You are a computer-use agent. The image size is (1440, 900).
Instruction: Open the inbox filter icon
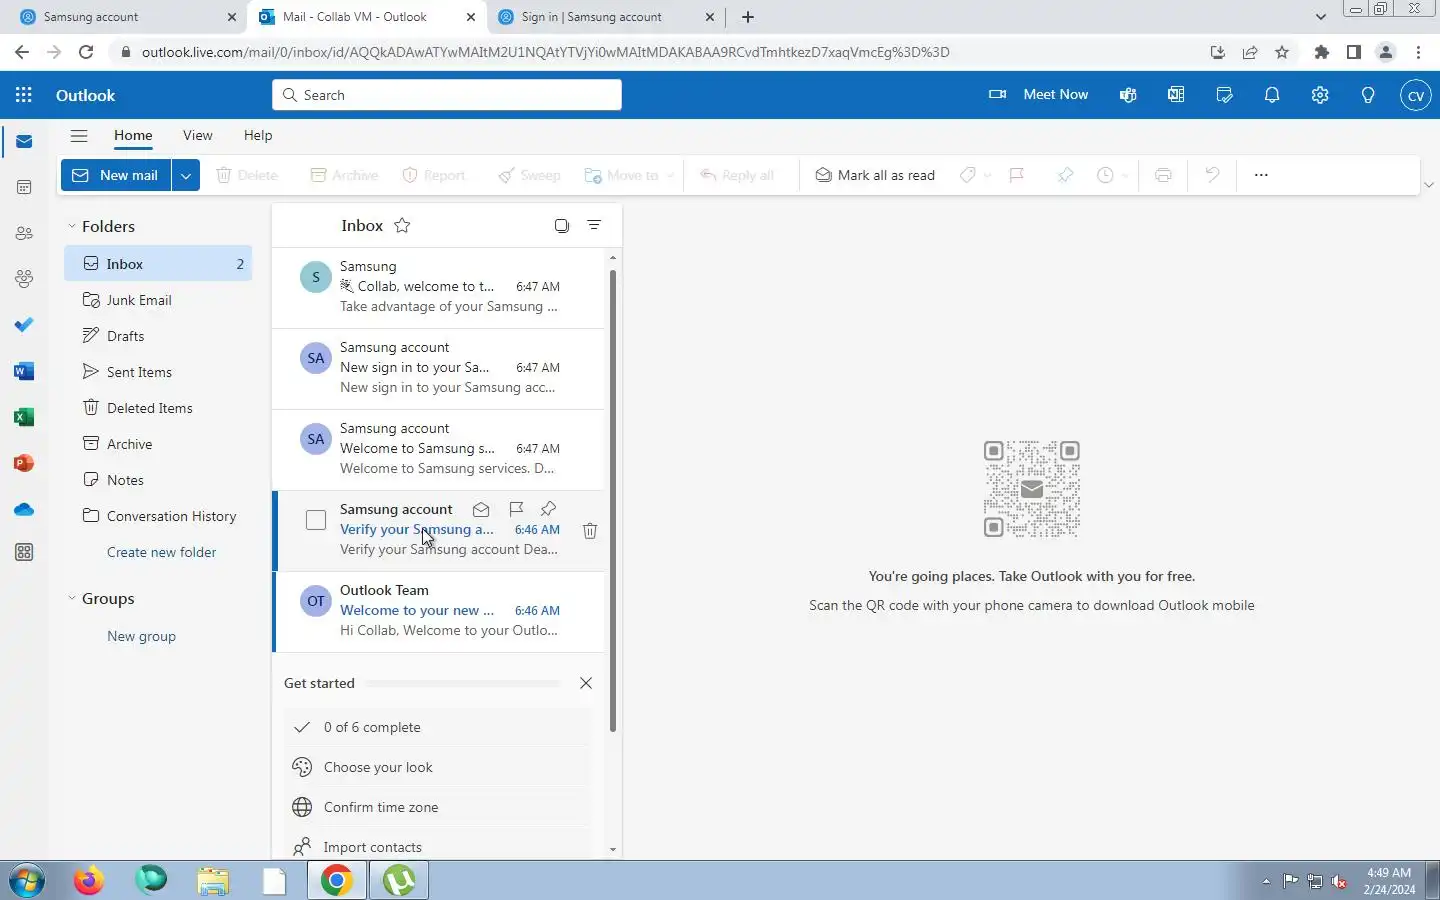coord(594,225)
